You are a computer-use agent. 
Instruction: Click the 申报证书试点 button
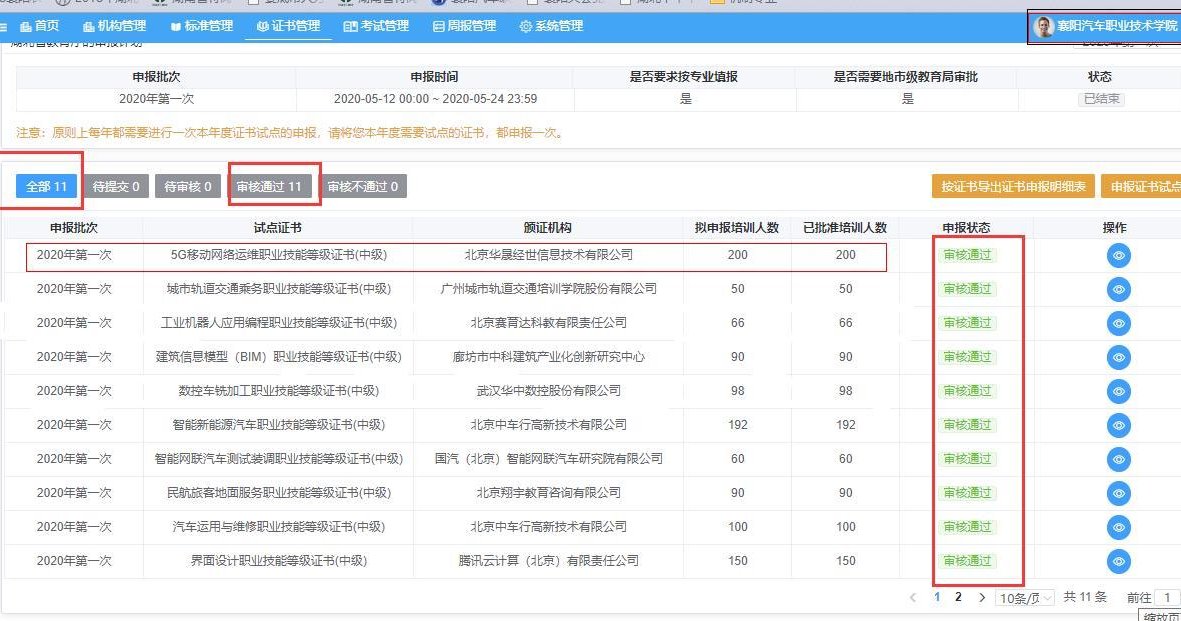[1141, 186]
